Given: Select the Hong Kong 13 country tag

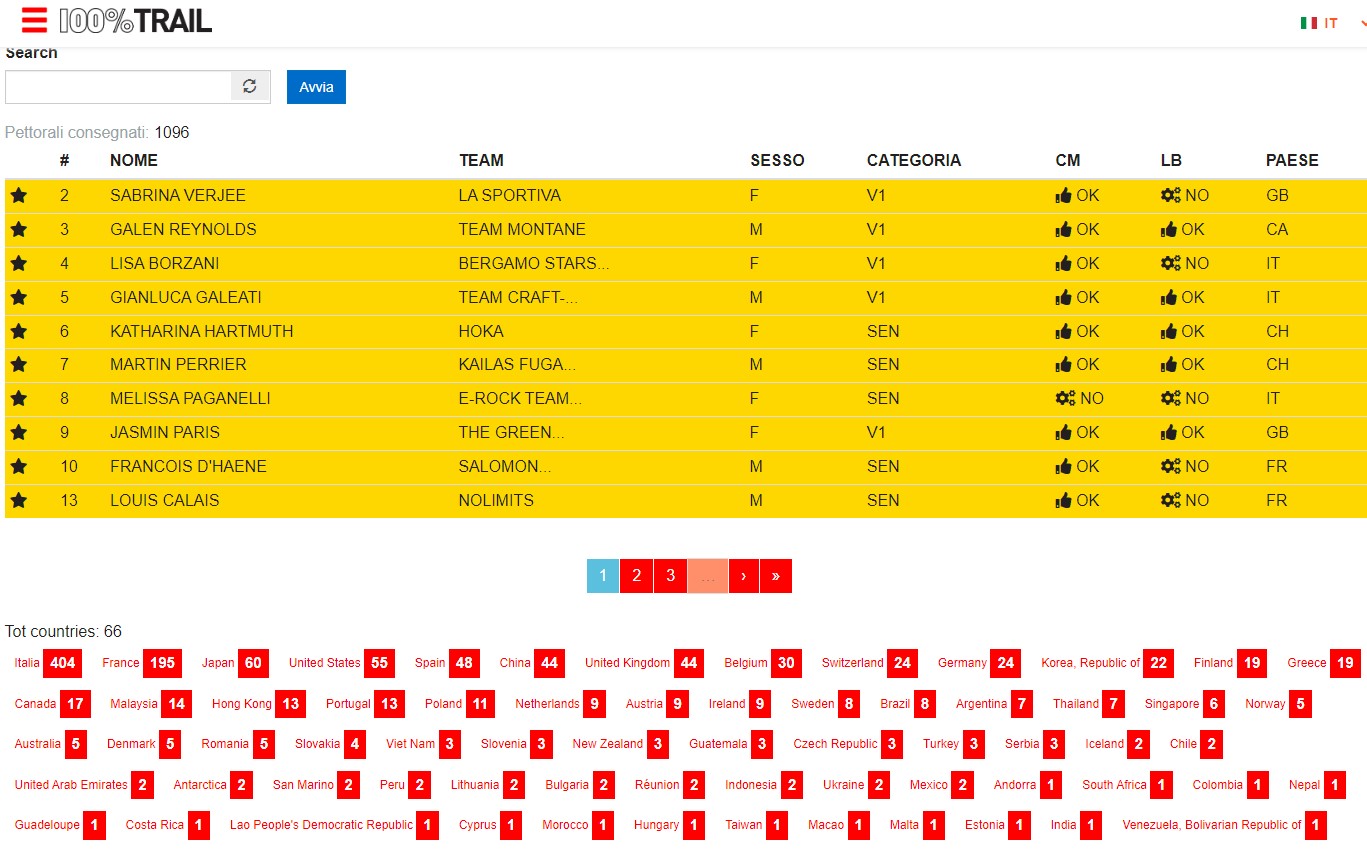Looking at the screenshot, I should pos(258,704).
